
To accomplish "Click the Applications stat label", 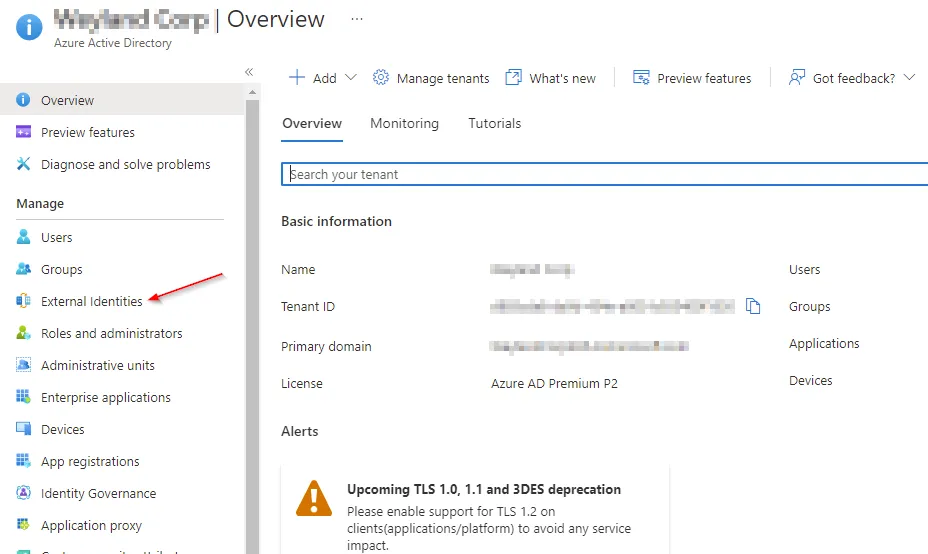I will tap(824, 343).
